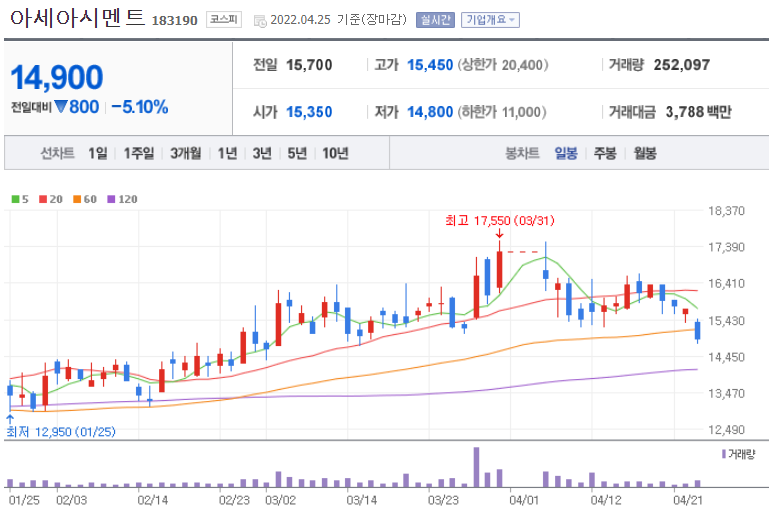Switch to 일봉 daily candle chart

566,154
